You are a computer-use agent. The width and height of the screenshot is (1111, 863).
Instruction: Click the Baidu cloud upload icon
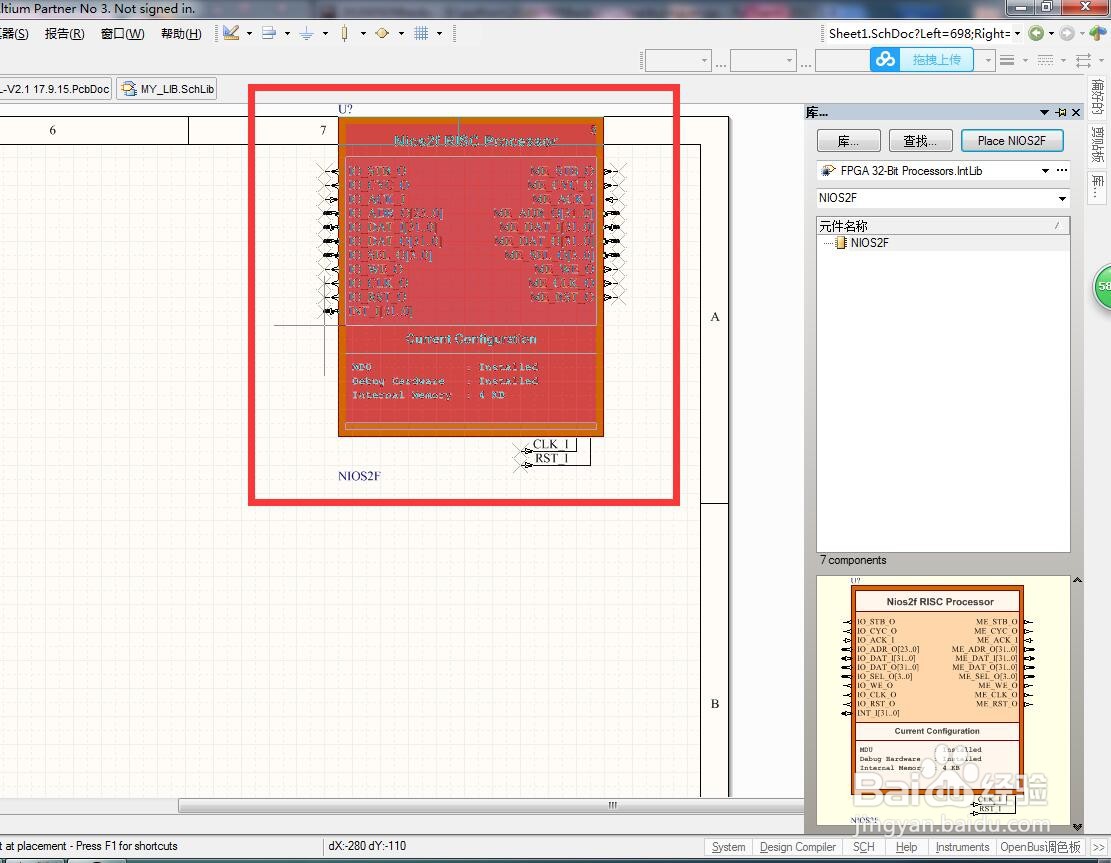coord(885,60)
